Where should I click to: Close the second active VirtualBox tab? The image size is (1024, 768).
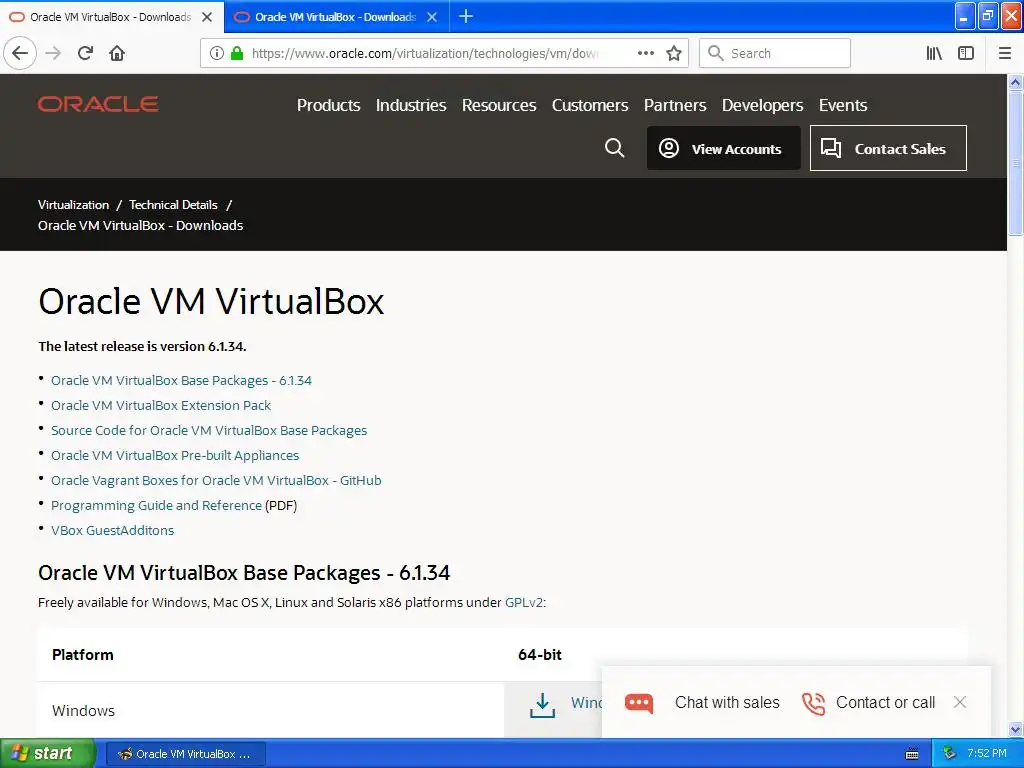point(432,17)
